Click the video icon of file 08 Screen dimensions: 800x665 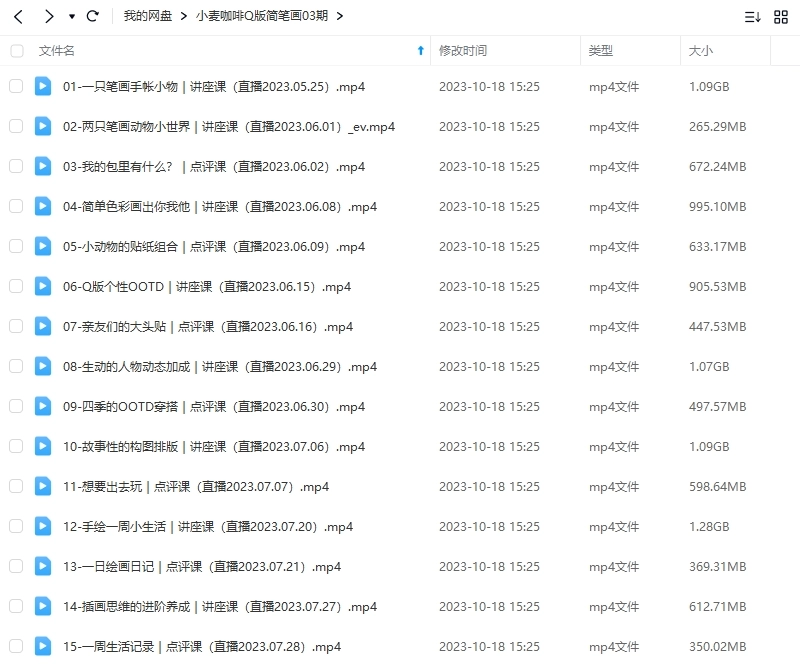[x=42, y=366]
